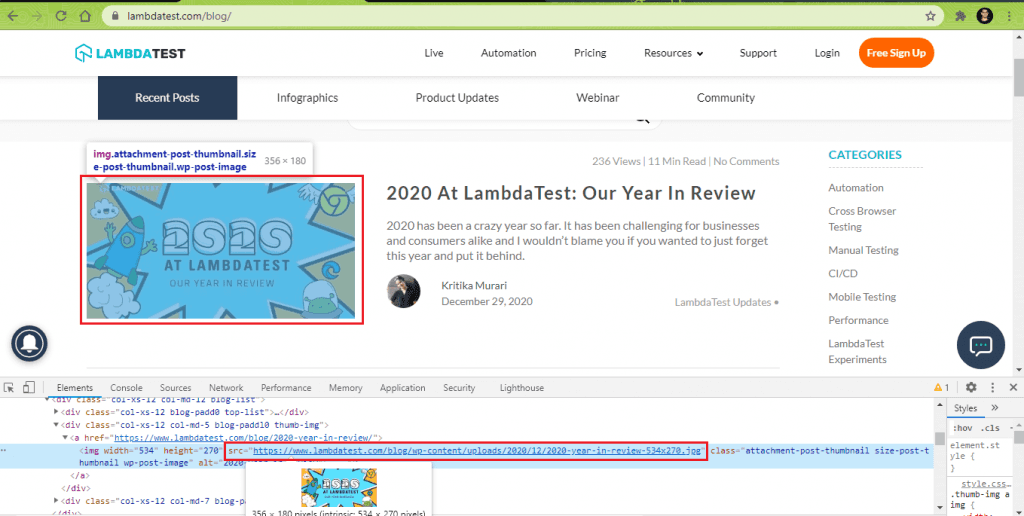
Task: Click the address bar URL
Action: [179, 16]
